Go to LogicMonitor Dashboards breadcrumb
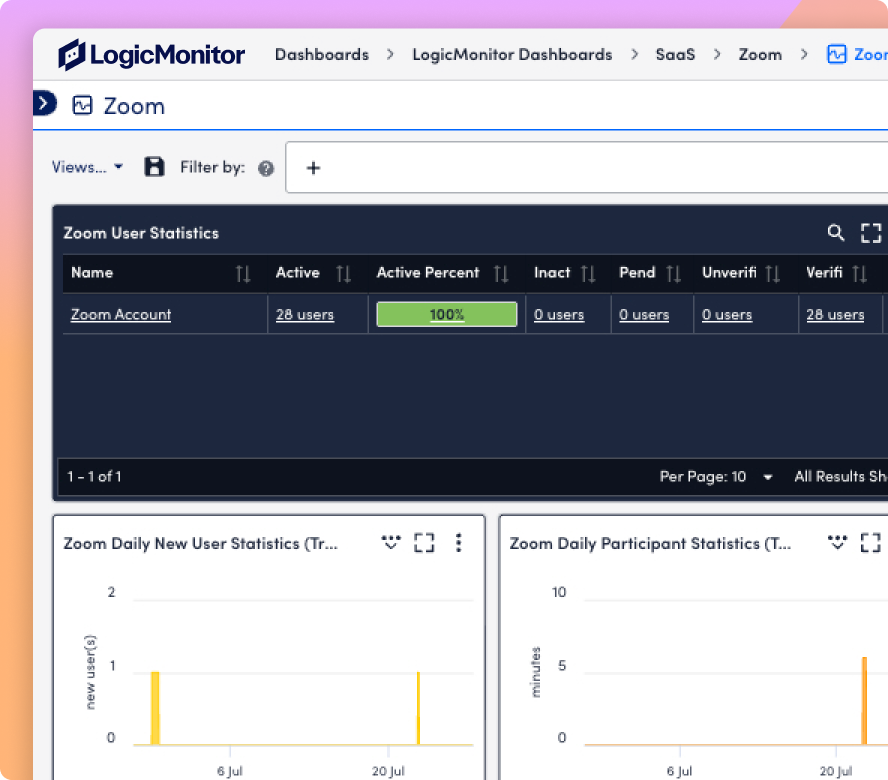The width and height of the screenshot is (888, 780). (512, 54)
